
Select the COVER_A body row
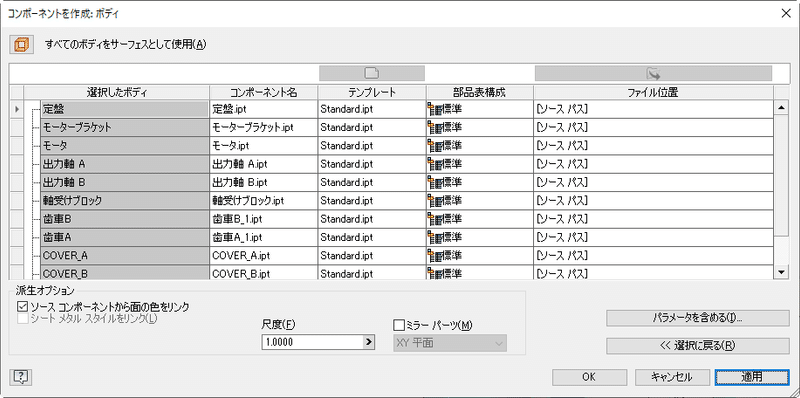tap(125, 256)
